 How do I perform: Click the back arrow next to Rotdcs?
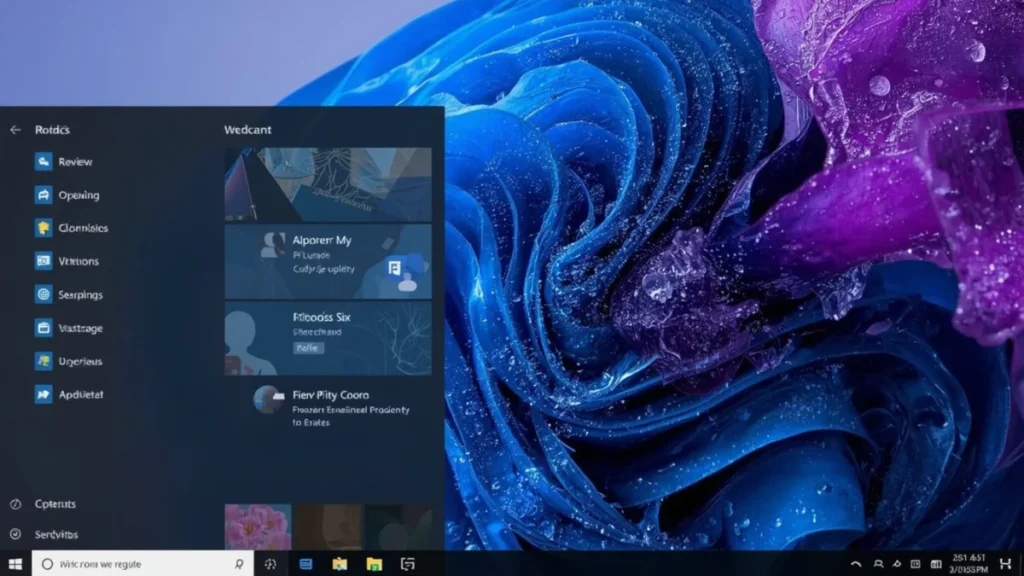pos(16,130)
